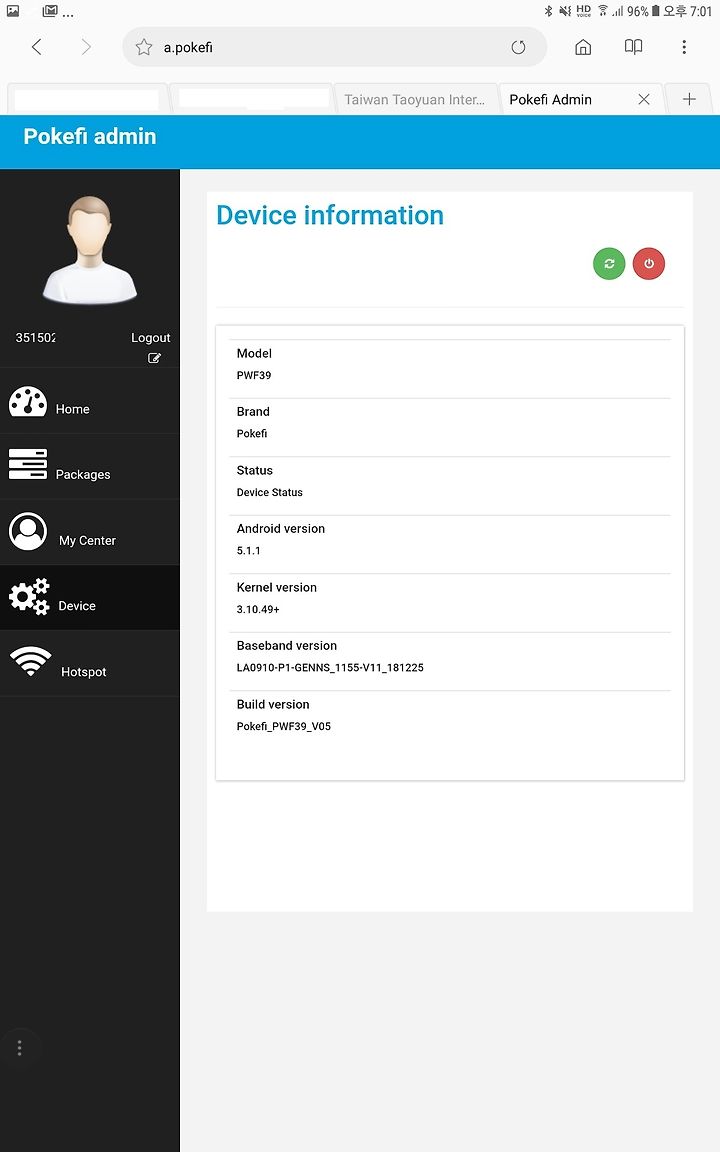Click the gallery notification icon in status bar
Image resolution: width=720 pixels, height=1152 pixels.
click(x=13, y=10)
